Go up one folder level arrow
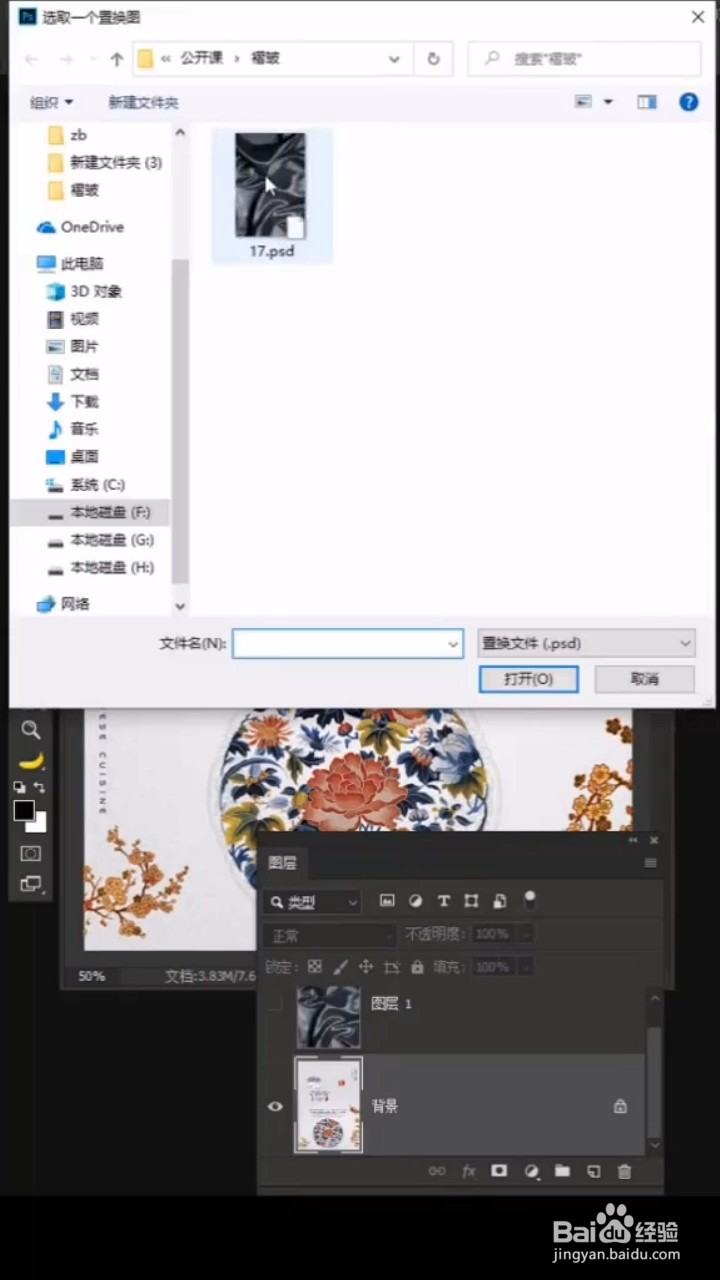The image size is (720, 1280). pos(116,59)
